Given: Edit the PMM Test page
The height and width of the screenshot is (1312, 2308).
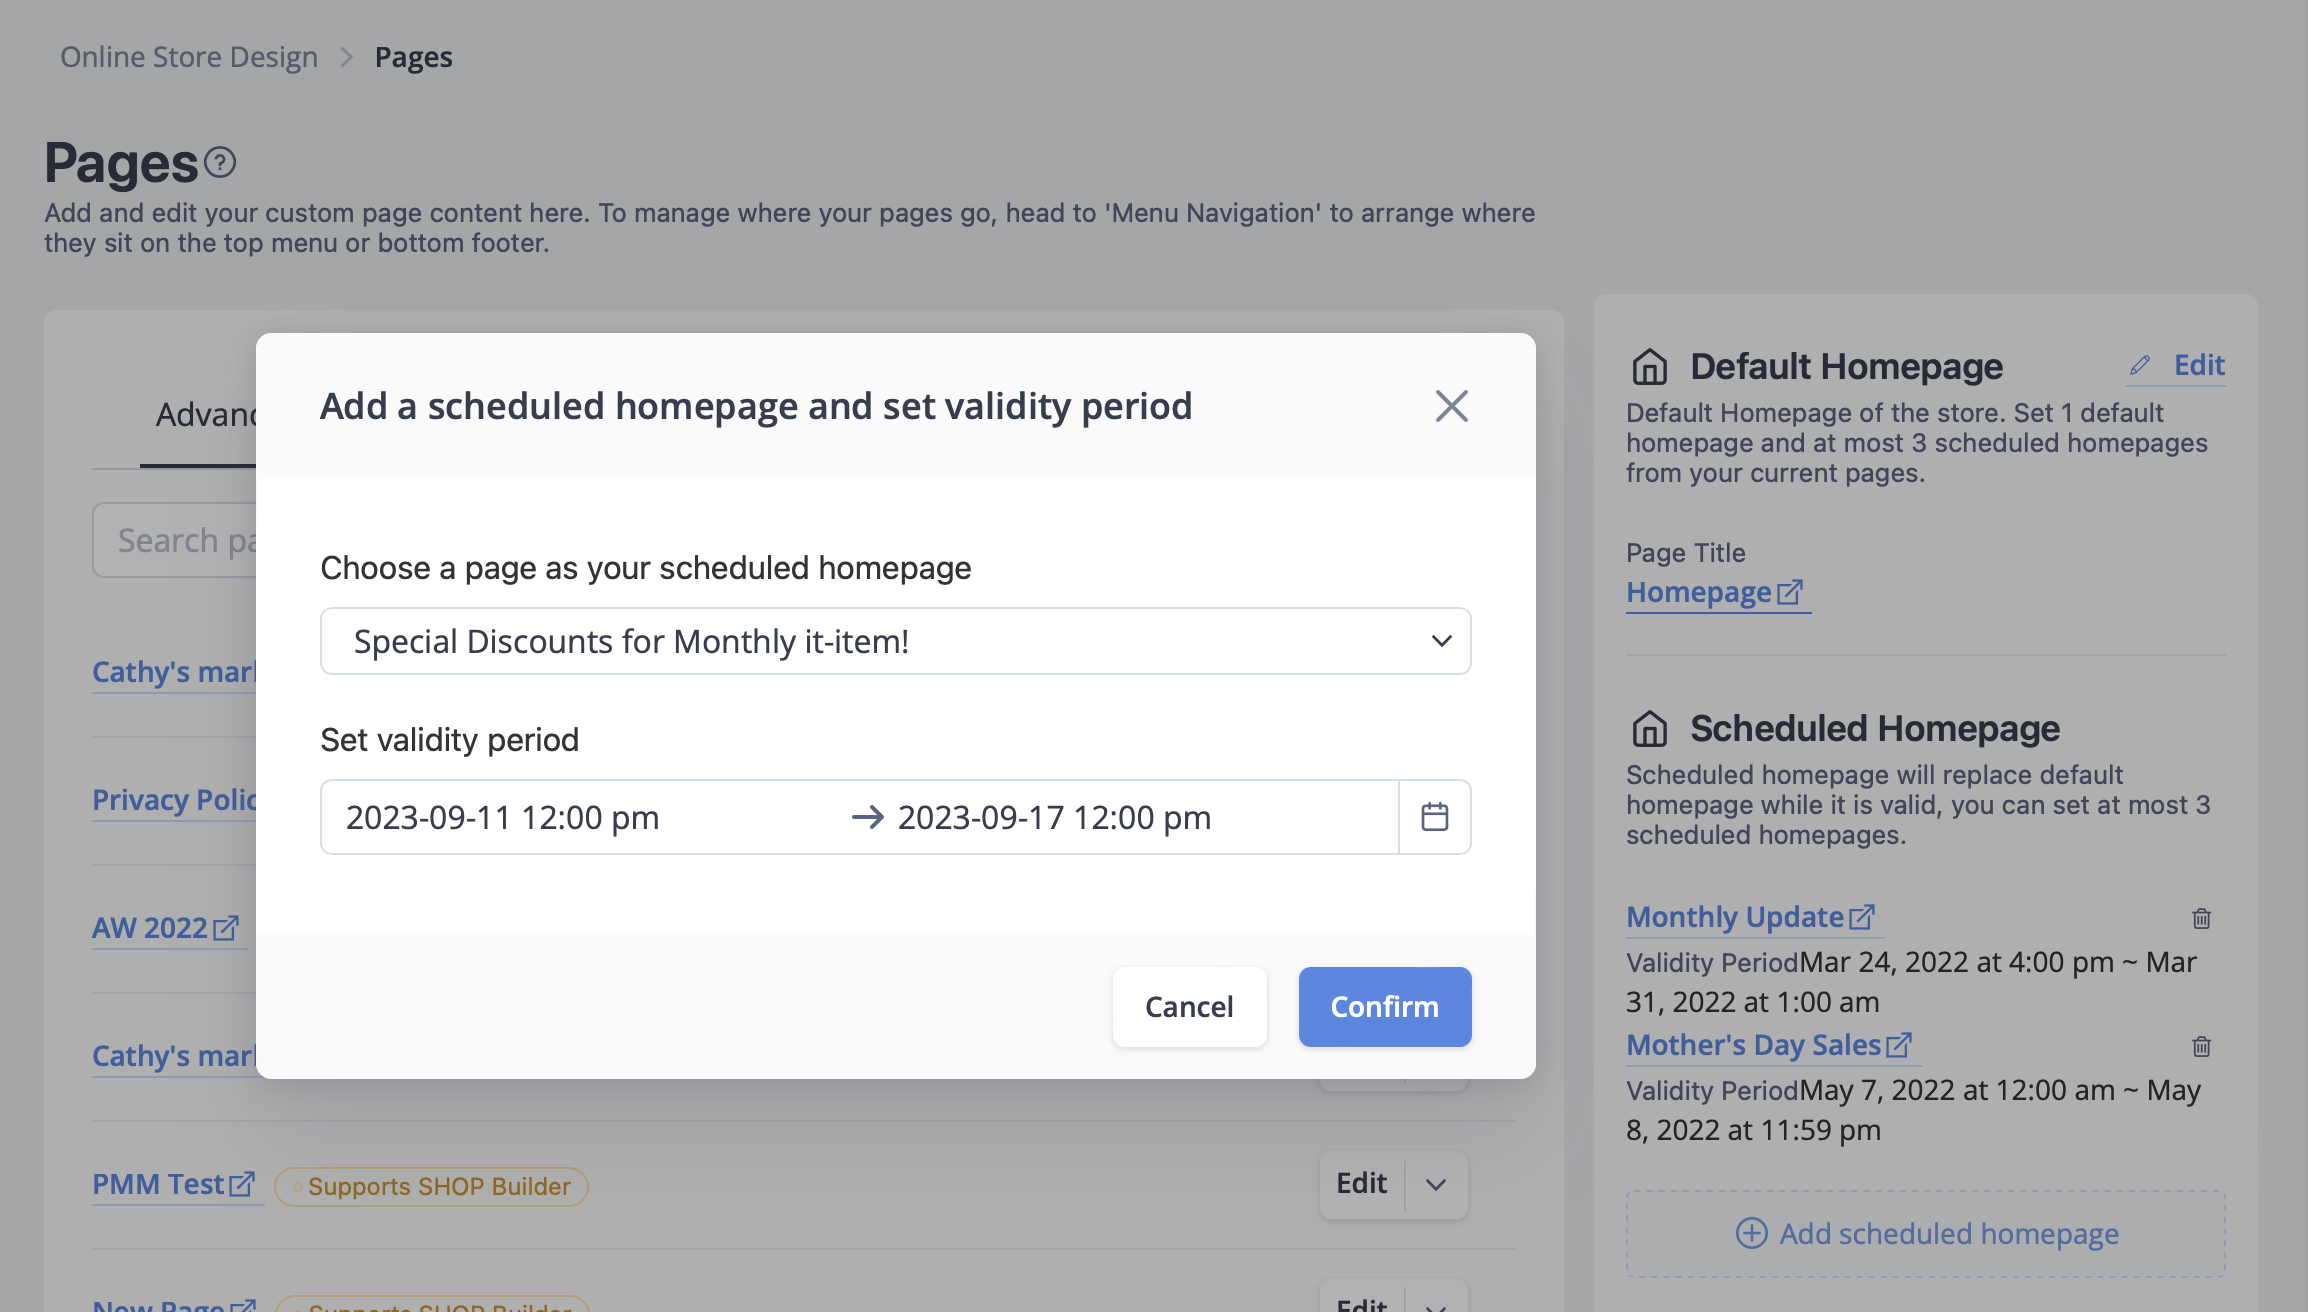Looking at the screenshot, I should (x=1362, y=1184).
